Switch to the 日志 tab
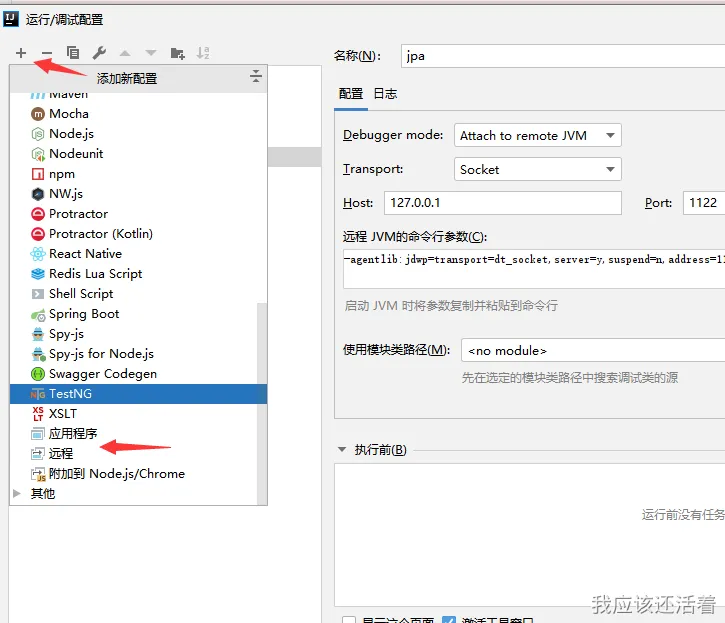The height and width of the screenshot is (623, 725). pyautogui.click(x=385, y=94)
